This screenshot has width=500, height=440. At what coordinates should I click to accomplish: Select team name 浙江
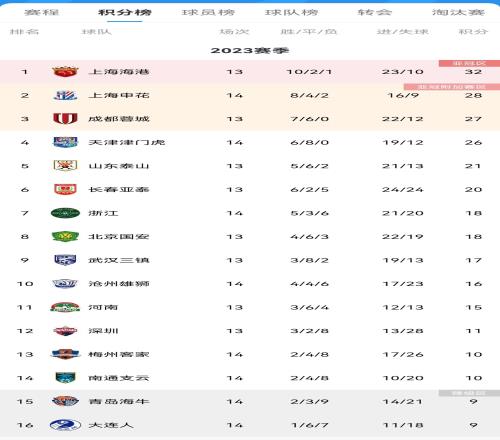click(x=103, y=213)
